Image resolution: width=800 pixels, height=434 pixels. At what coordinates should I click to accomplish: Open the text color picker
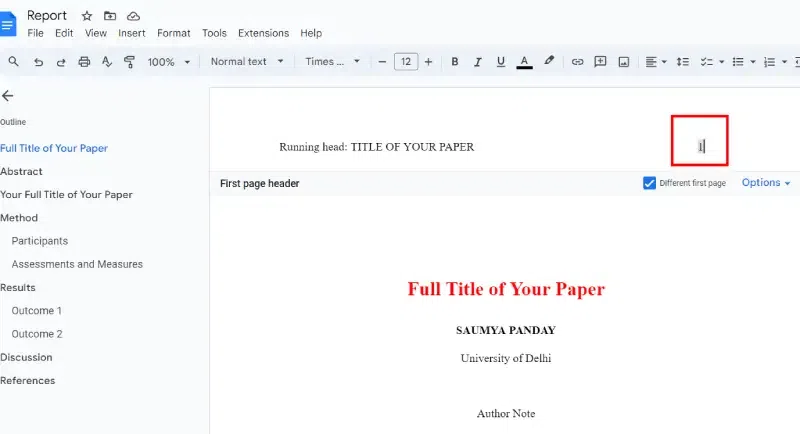click(524, 62)
